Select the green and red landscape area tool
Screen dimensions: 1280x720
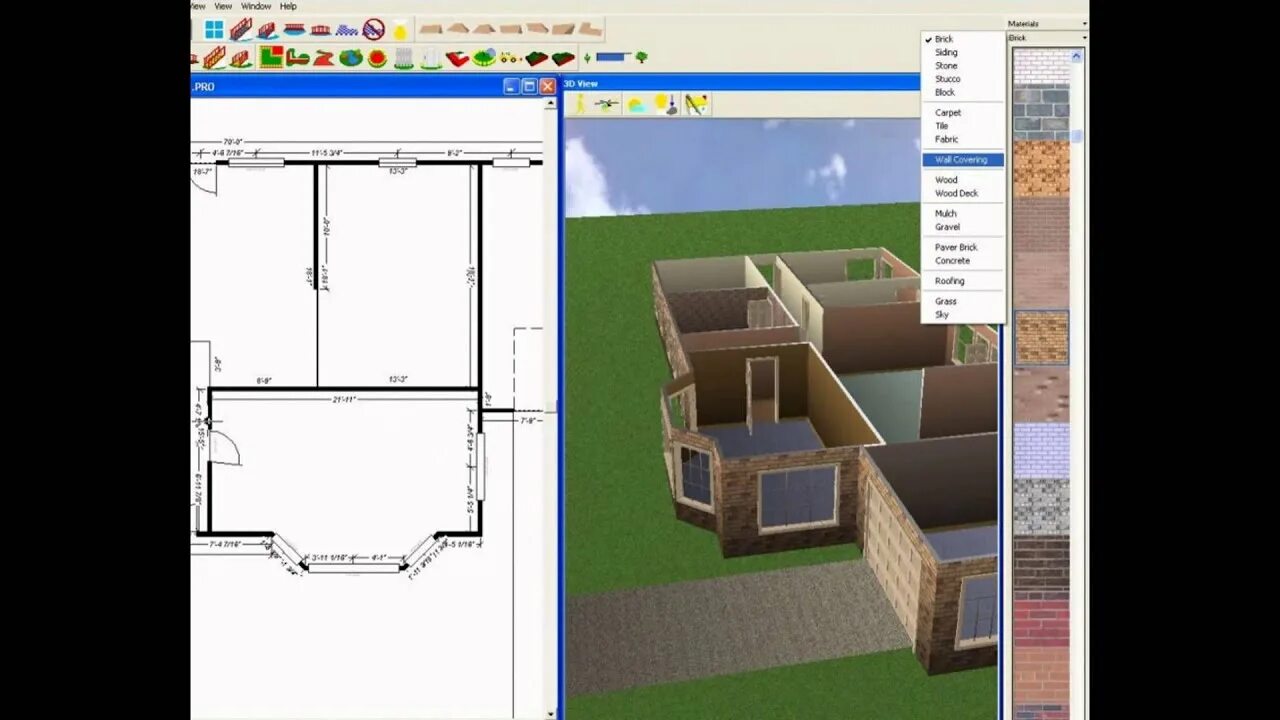271,57
